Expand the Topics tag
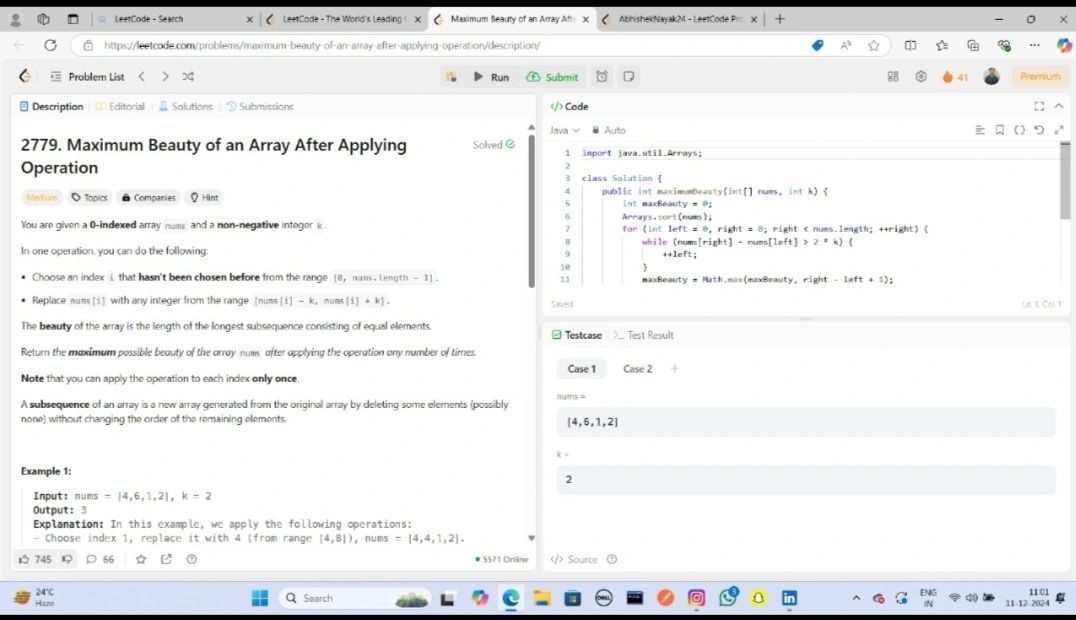Image resolution: width=1076 pixels, height=620 pixels. pyautogui.click(x=90, y=197)
